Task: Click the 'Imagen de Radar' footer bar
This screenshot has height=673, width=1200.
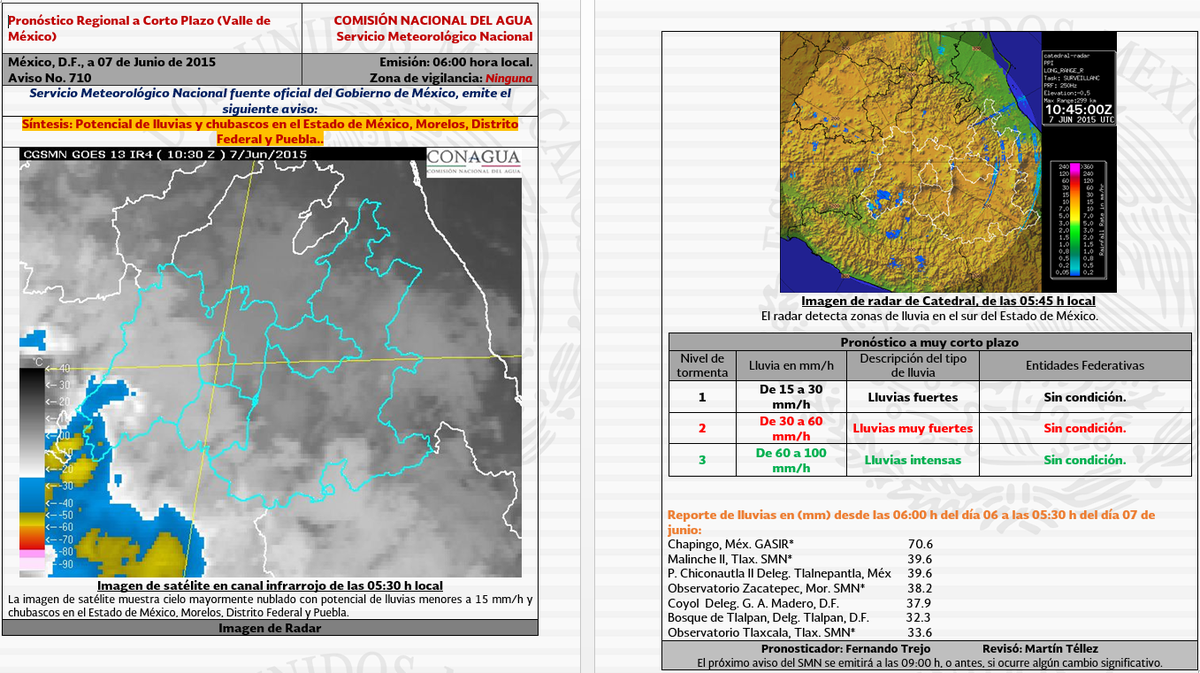Action: pos(270,628)
